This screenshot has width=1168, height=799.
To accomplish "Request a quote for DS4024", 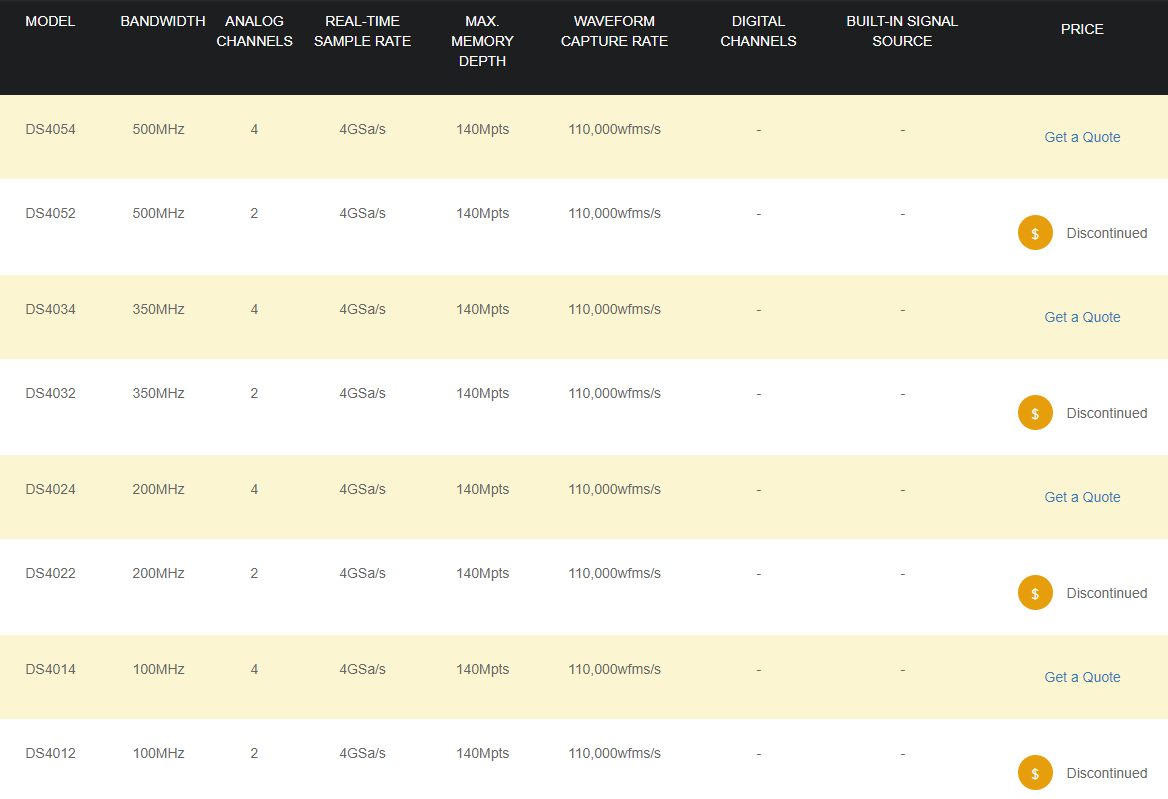I will point(1082,497).
